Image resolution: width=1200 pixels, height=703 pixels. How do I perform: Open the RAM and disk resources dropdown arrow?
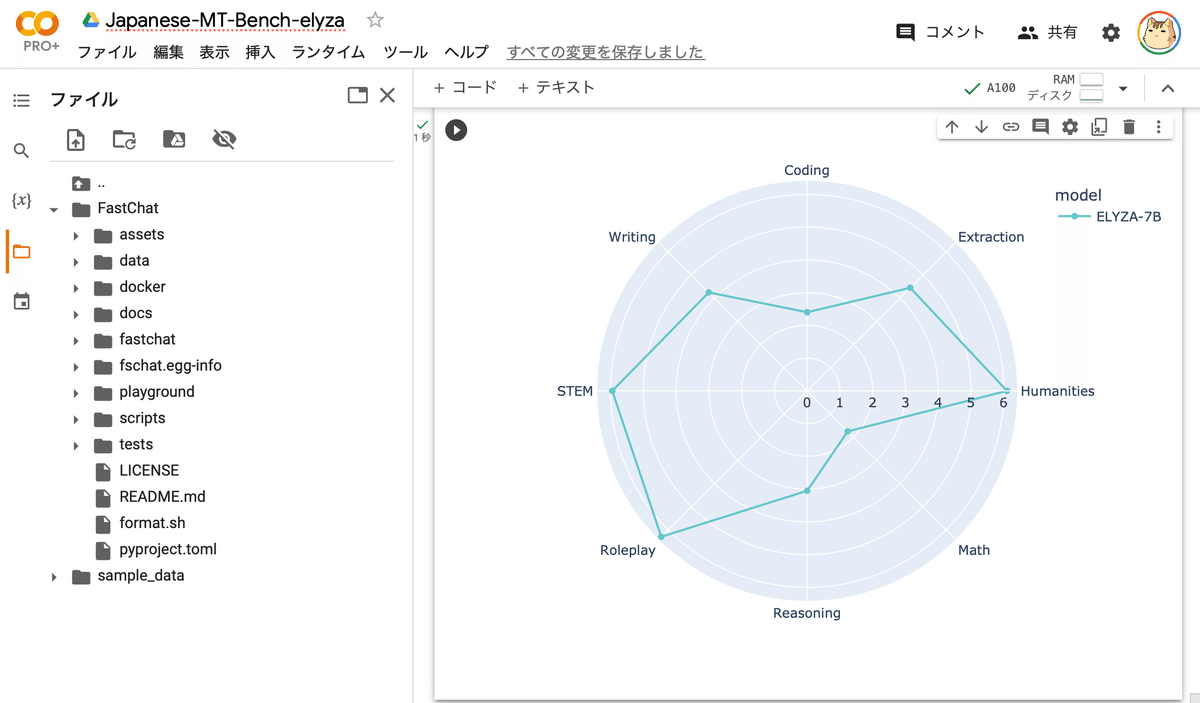pos(1123,89)
